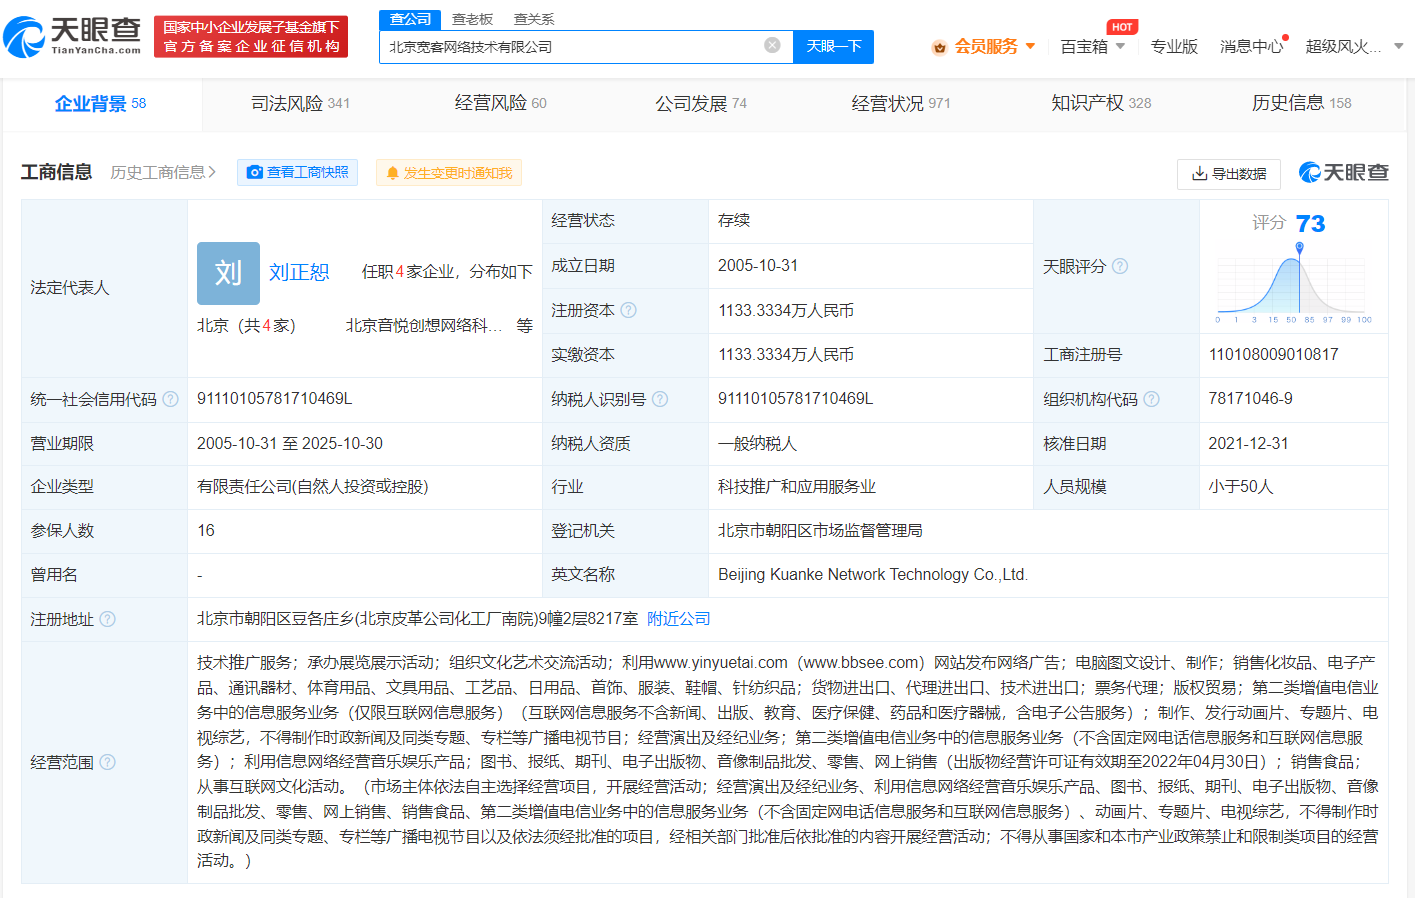1415x898 pixels.
Task: Clear the search box with the × icon
Action: click(771, 45)
